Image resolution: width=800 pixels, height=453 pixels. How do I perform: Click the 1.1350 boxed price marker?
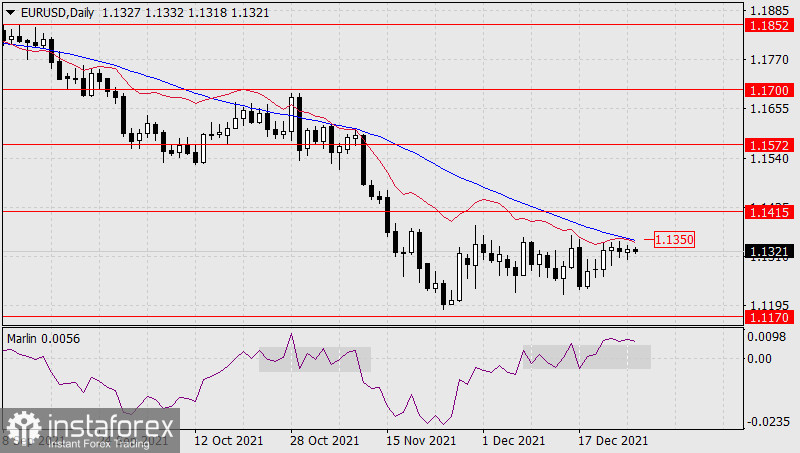click(674, 239)
